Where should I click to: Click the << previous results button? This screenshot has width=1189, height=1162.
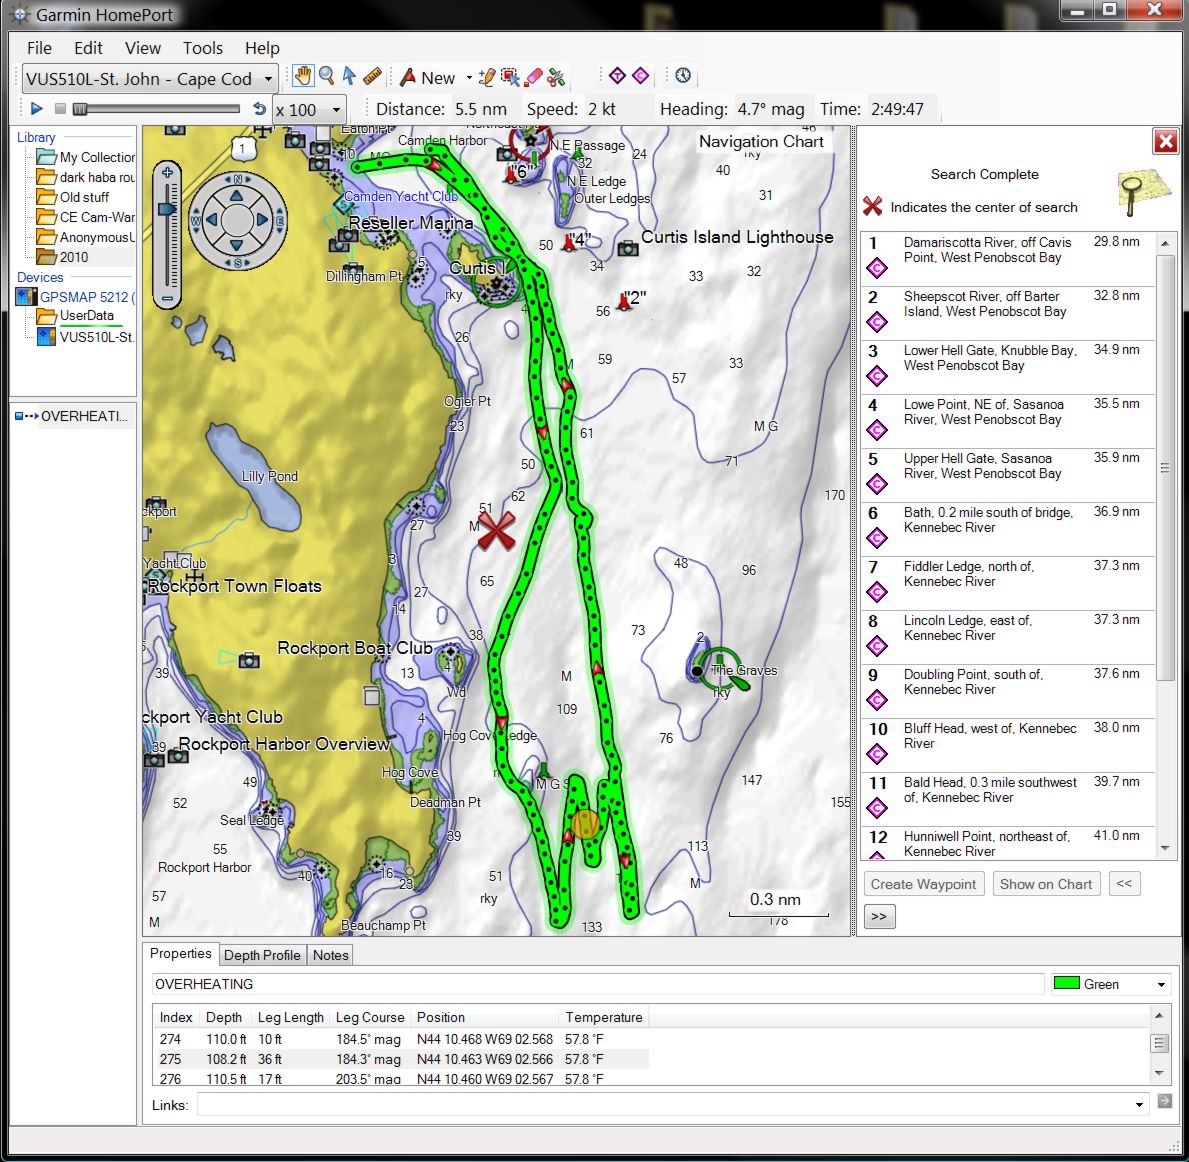click(x=1124, y=884)
